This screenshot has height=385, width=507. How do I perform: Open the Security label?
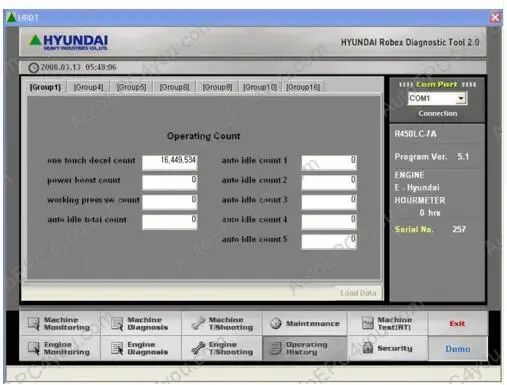395,348
